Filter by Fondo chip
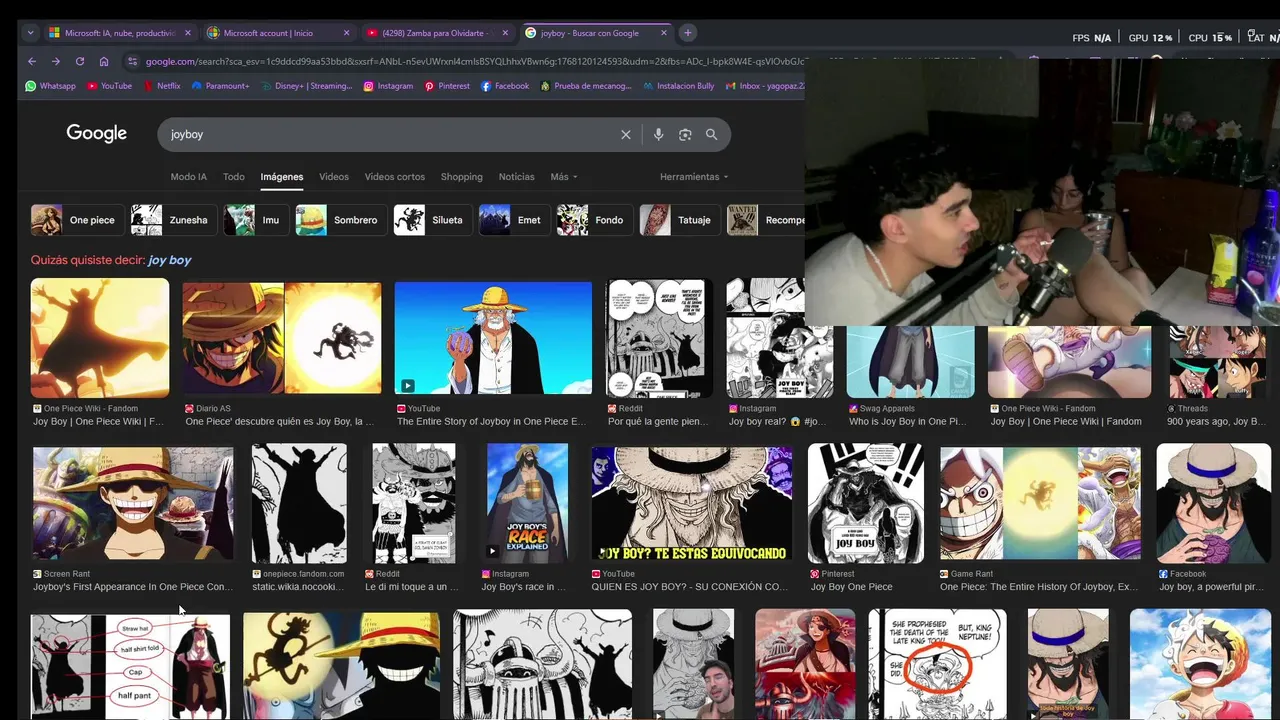 (594, 220)
